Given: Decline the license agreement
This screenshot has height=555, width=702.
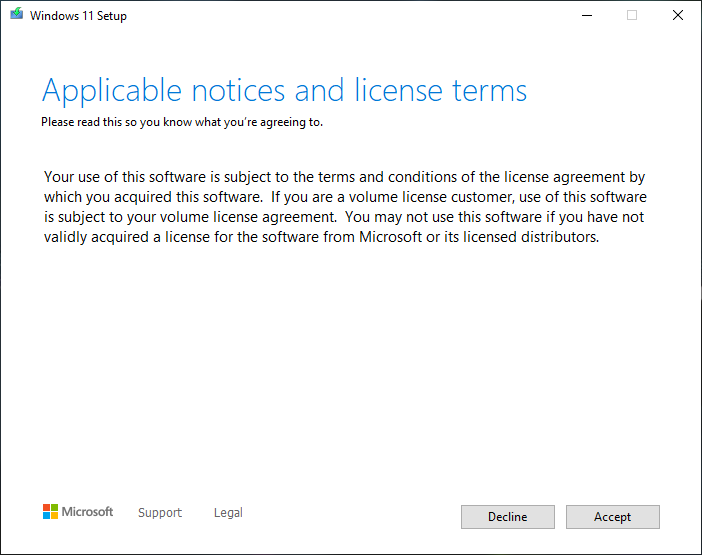Looking at the screenshot, I should [x=508, y=517].
